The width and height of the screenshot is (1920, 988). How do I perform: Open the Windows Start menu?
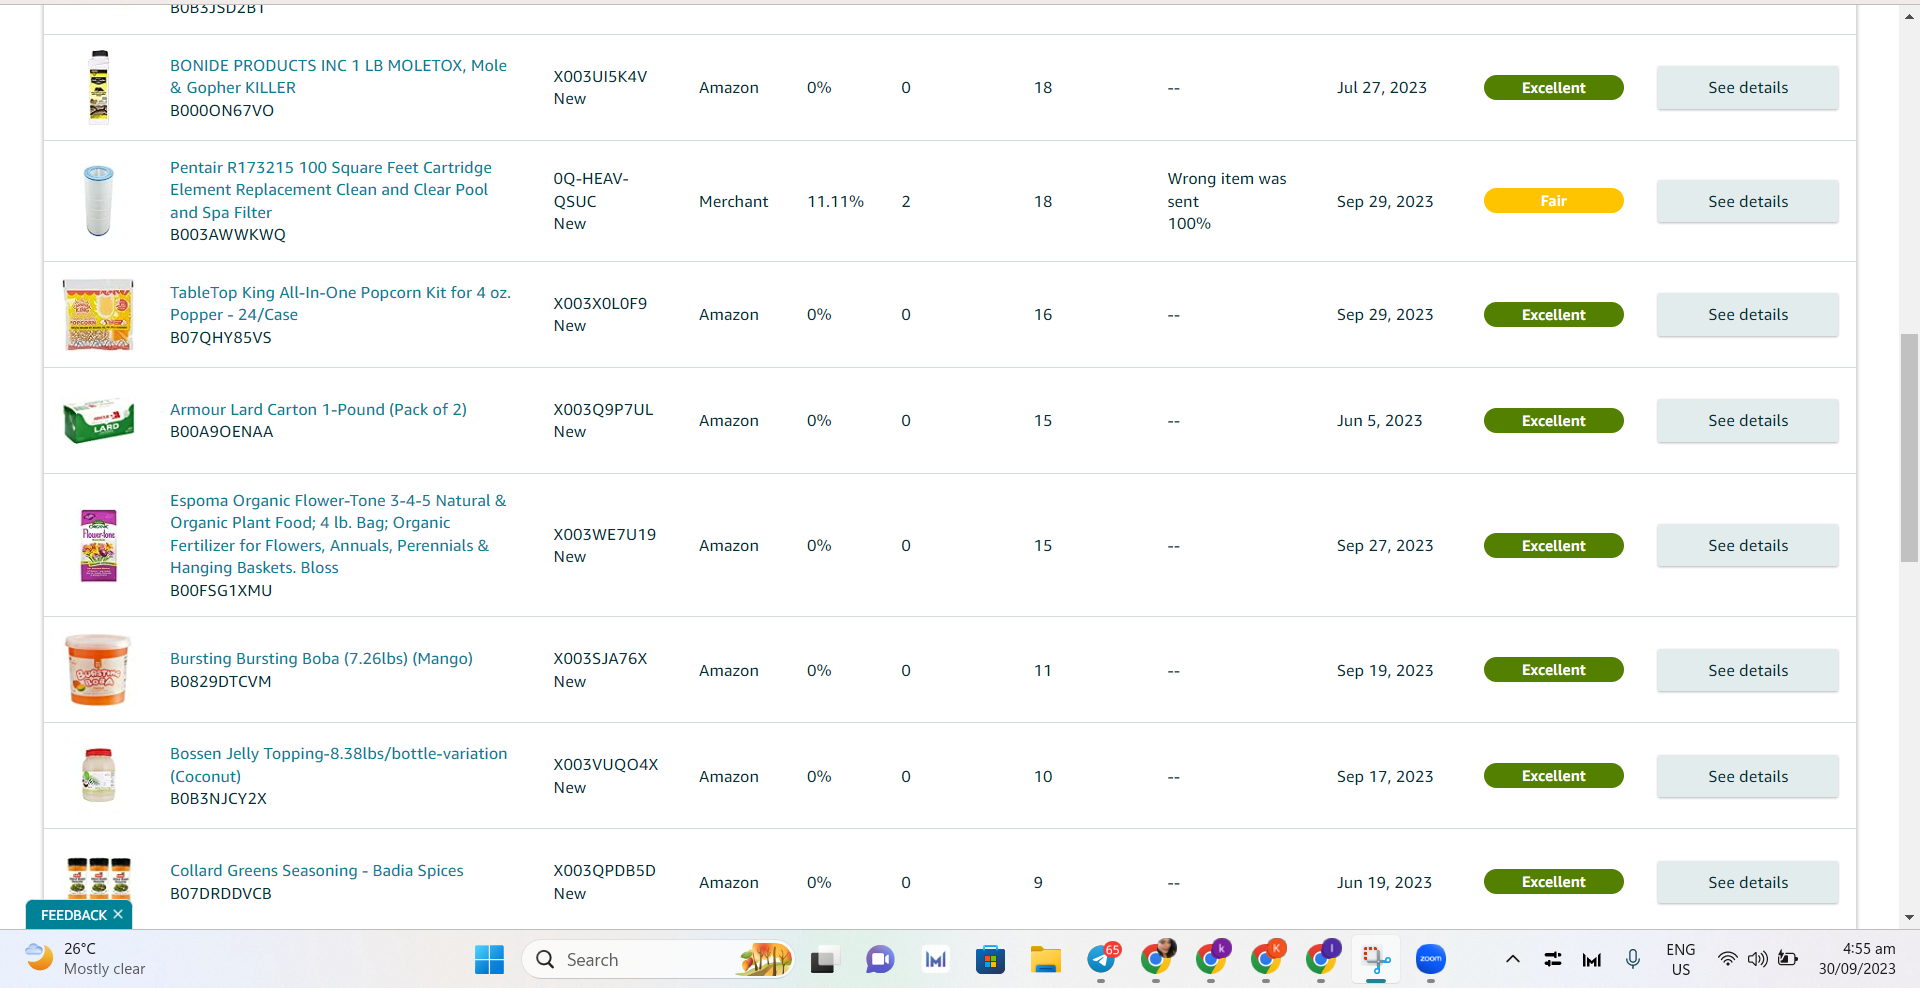(x=489, y=960)
